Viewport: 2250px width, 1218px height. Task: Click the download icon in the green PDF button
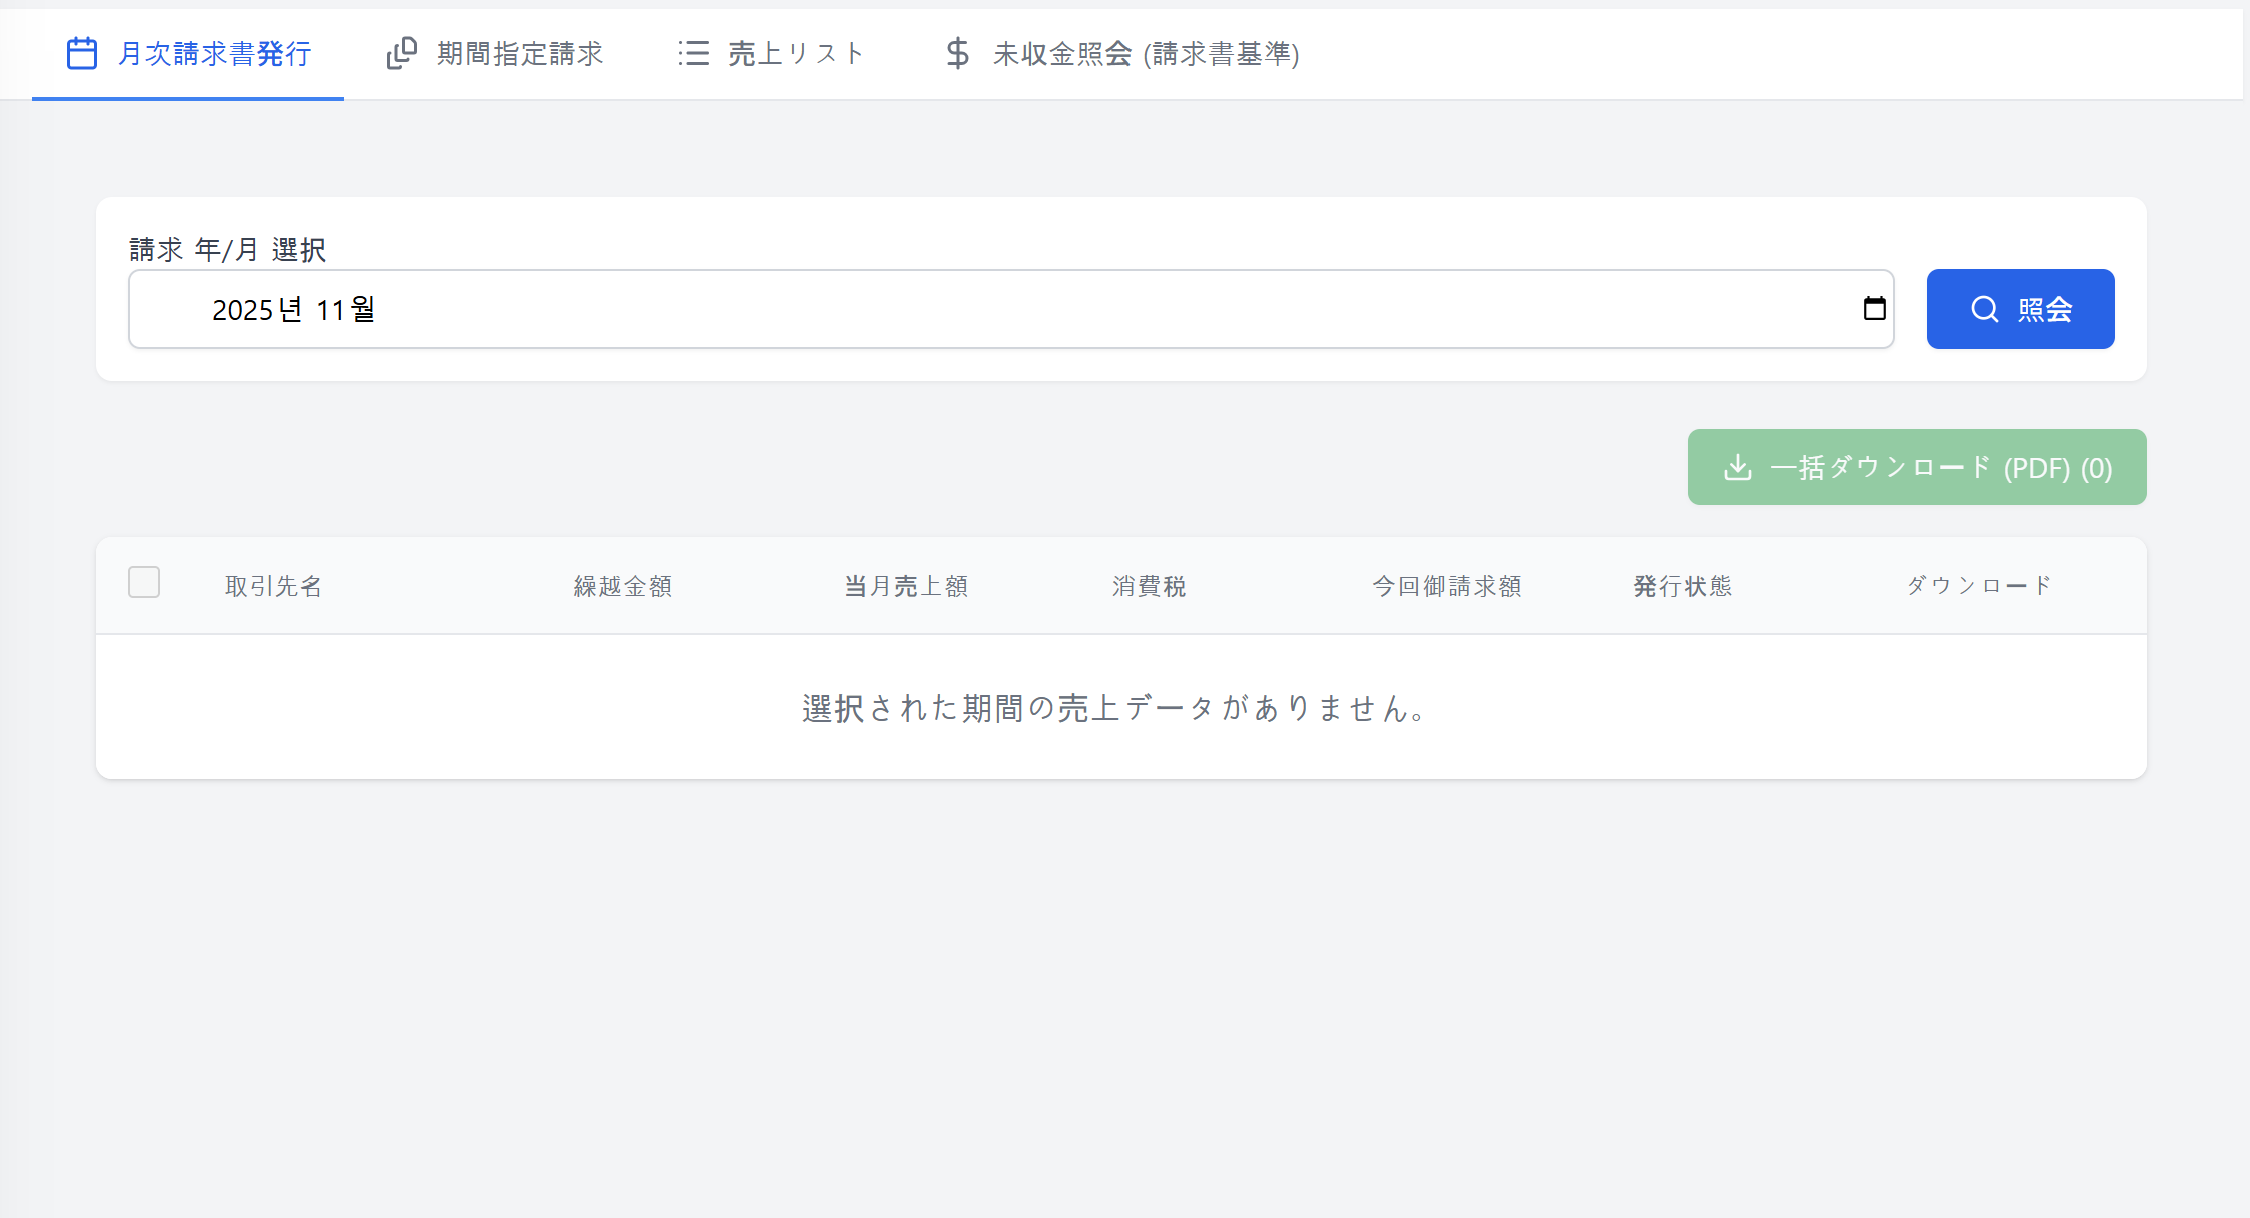[x=1737, y=467]
